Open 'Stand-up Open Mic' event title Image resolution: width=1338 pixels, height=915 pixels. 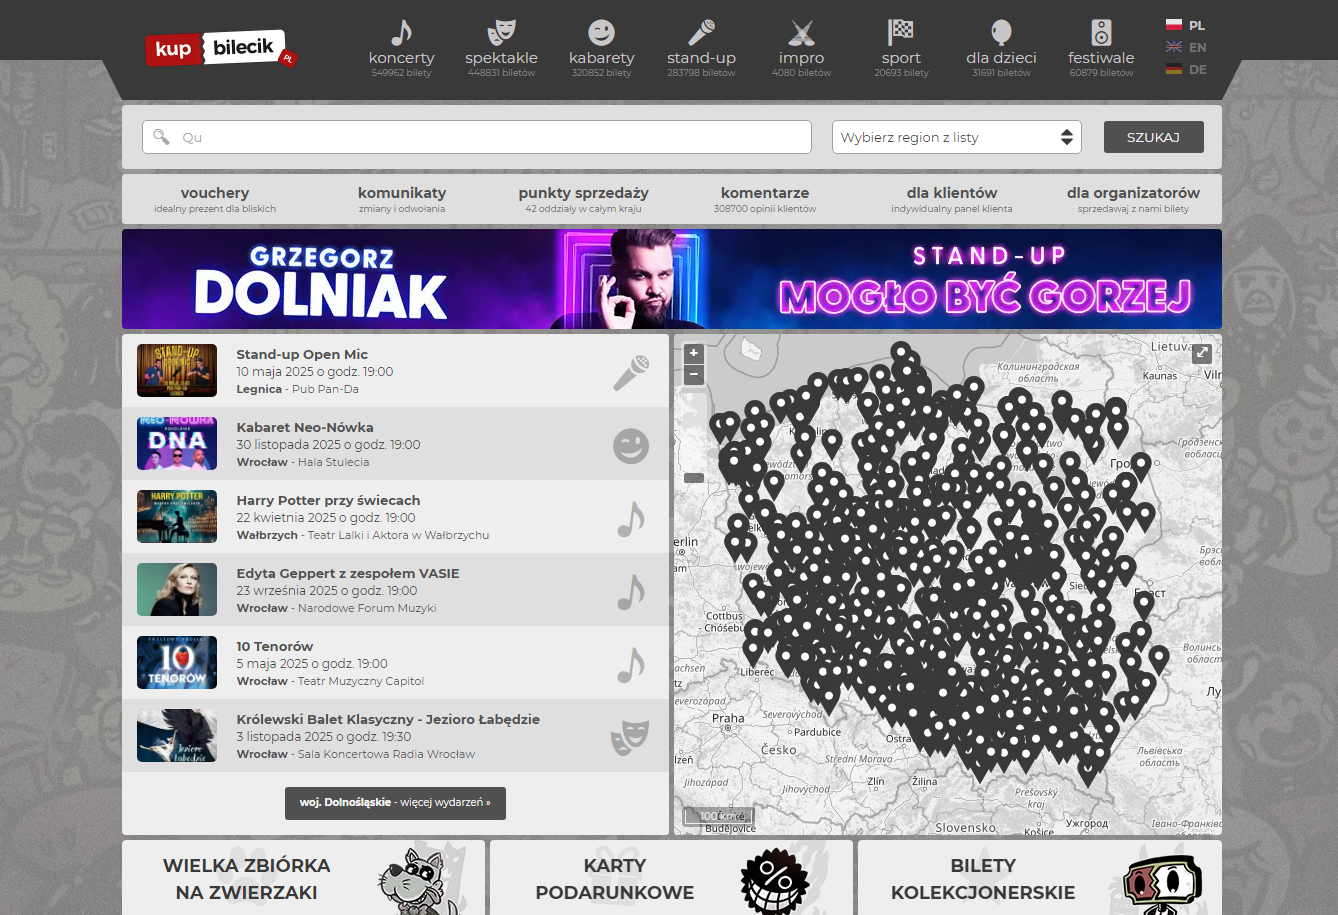click(x=302, y=354)
